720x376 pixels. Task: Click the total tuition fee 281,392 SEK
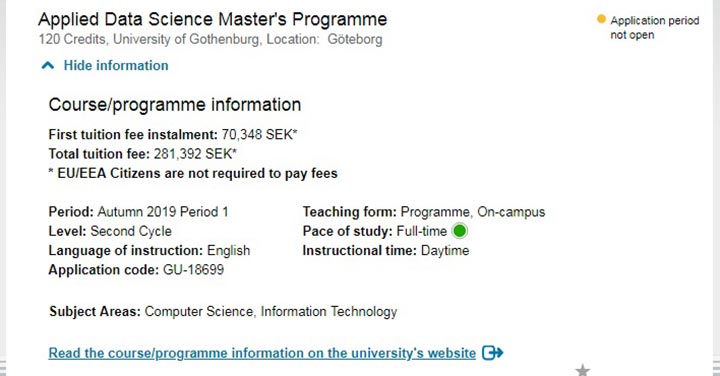point(195,154)
